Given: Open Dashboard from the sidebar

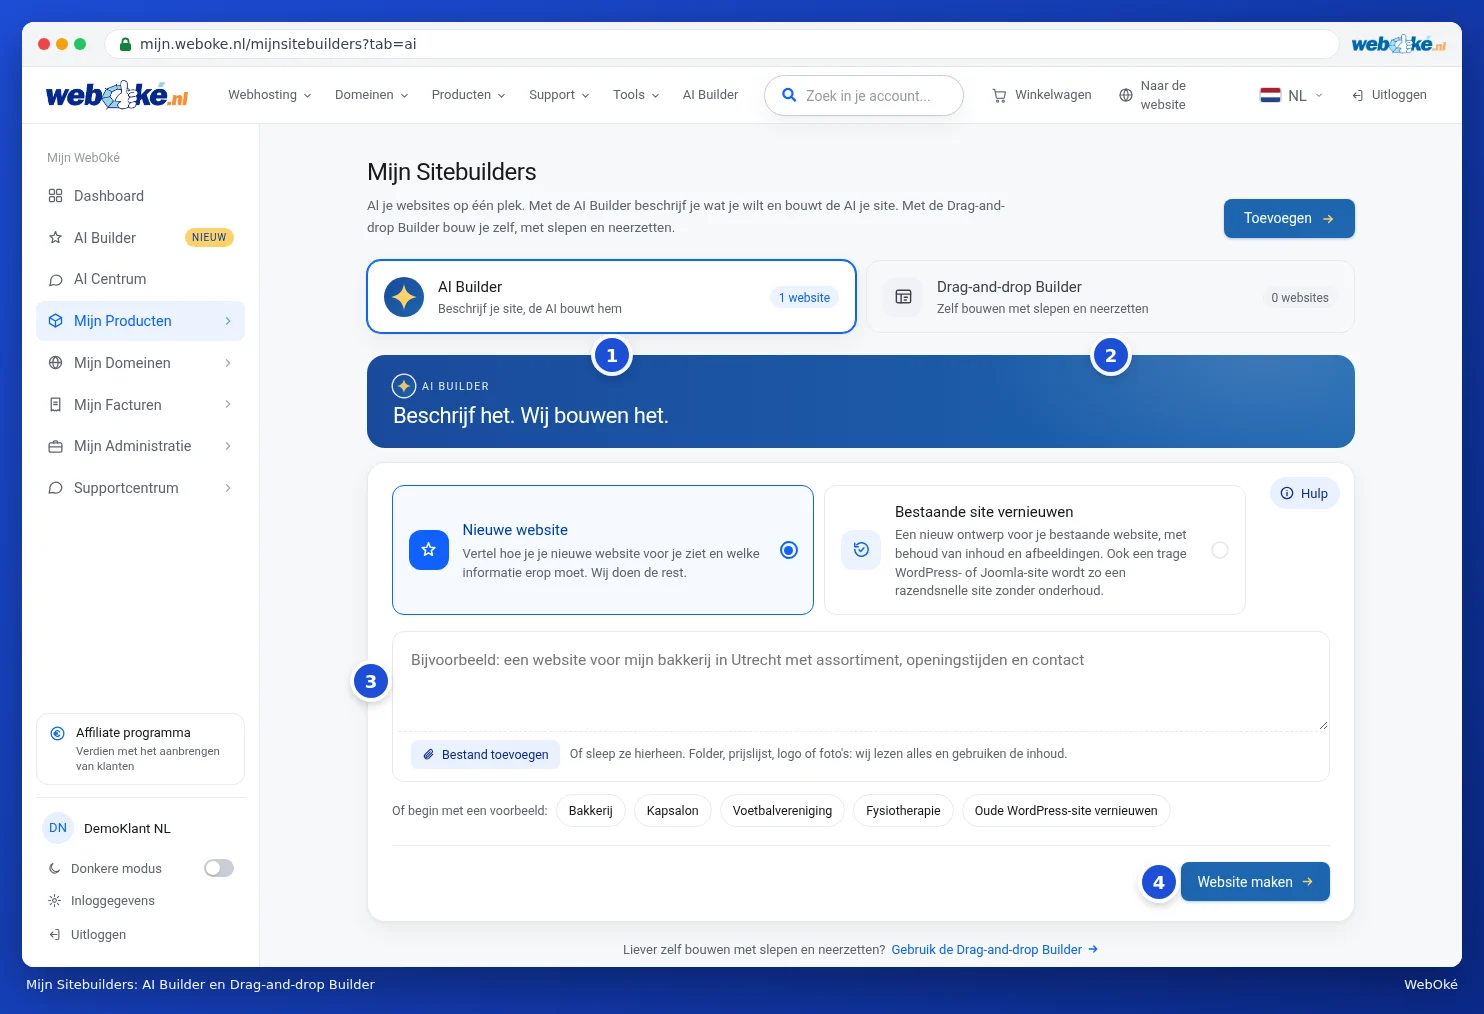Looking at the screenshot, I should tap(140, 196).
